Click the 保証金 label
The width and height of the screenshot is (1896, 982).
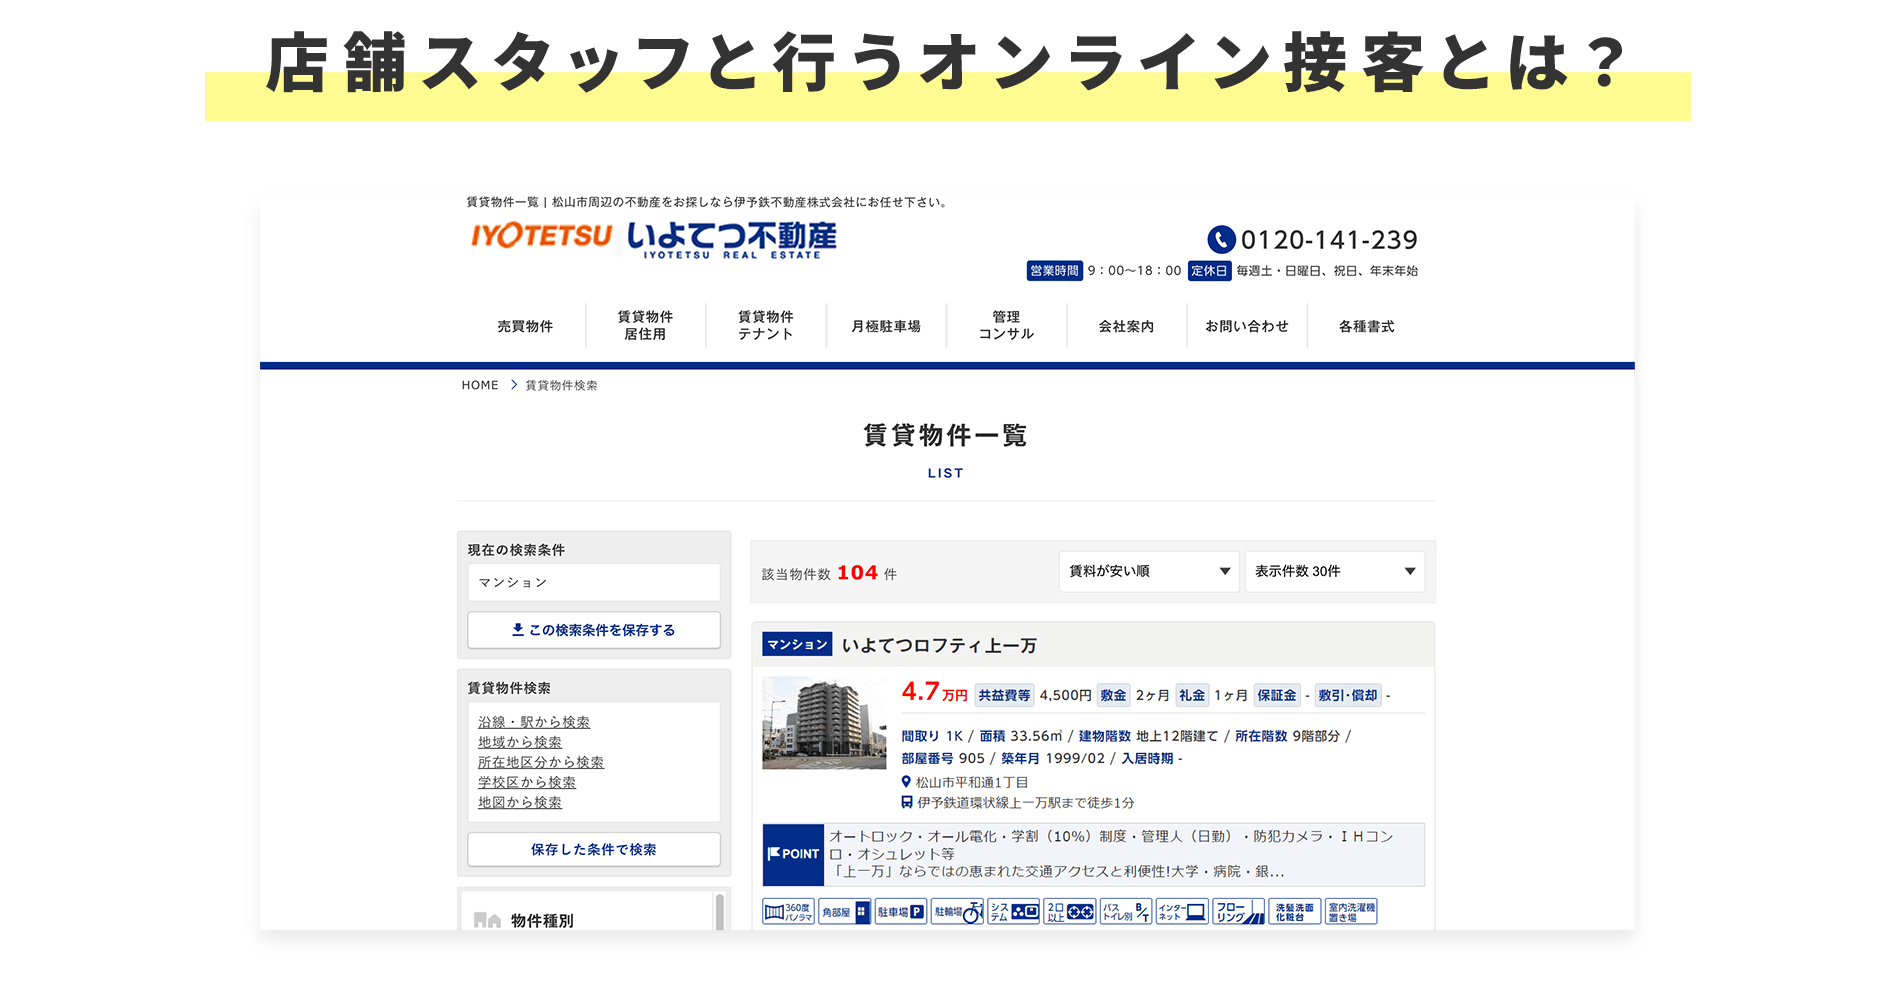tap(1277, 695)
